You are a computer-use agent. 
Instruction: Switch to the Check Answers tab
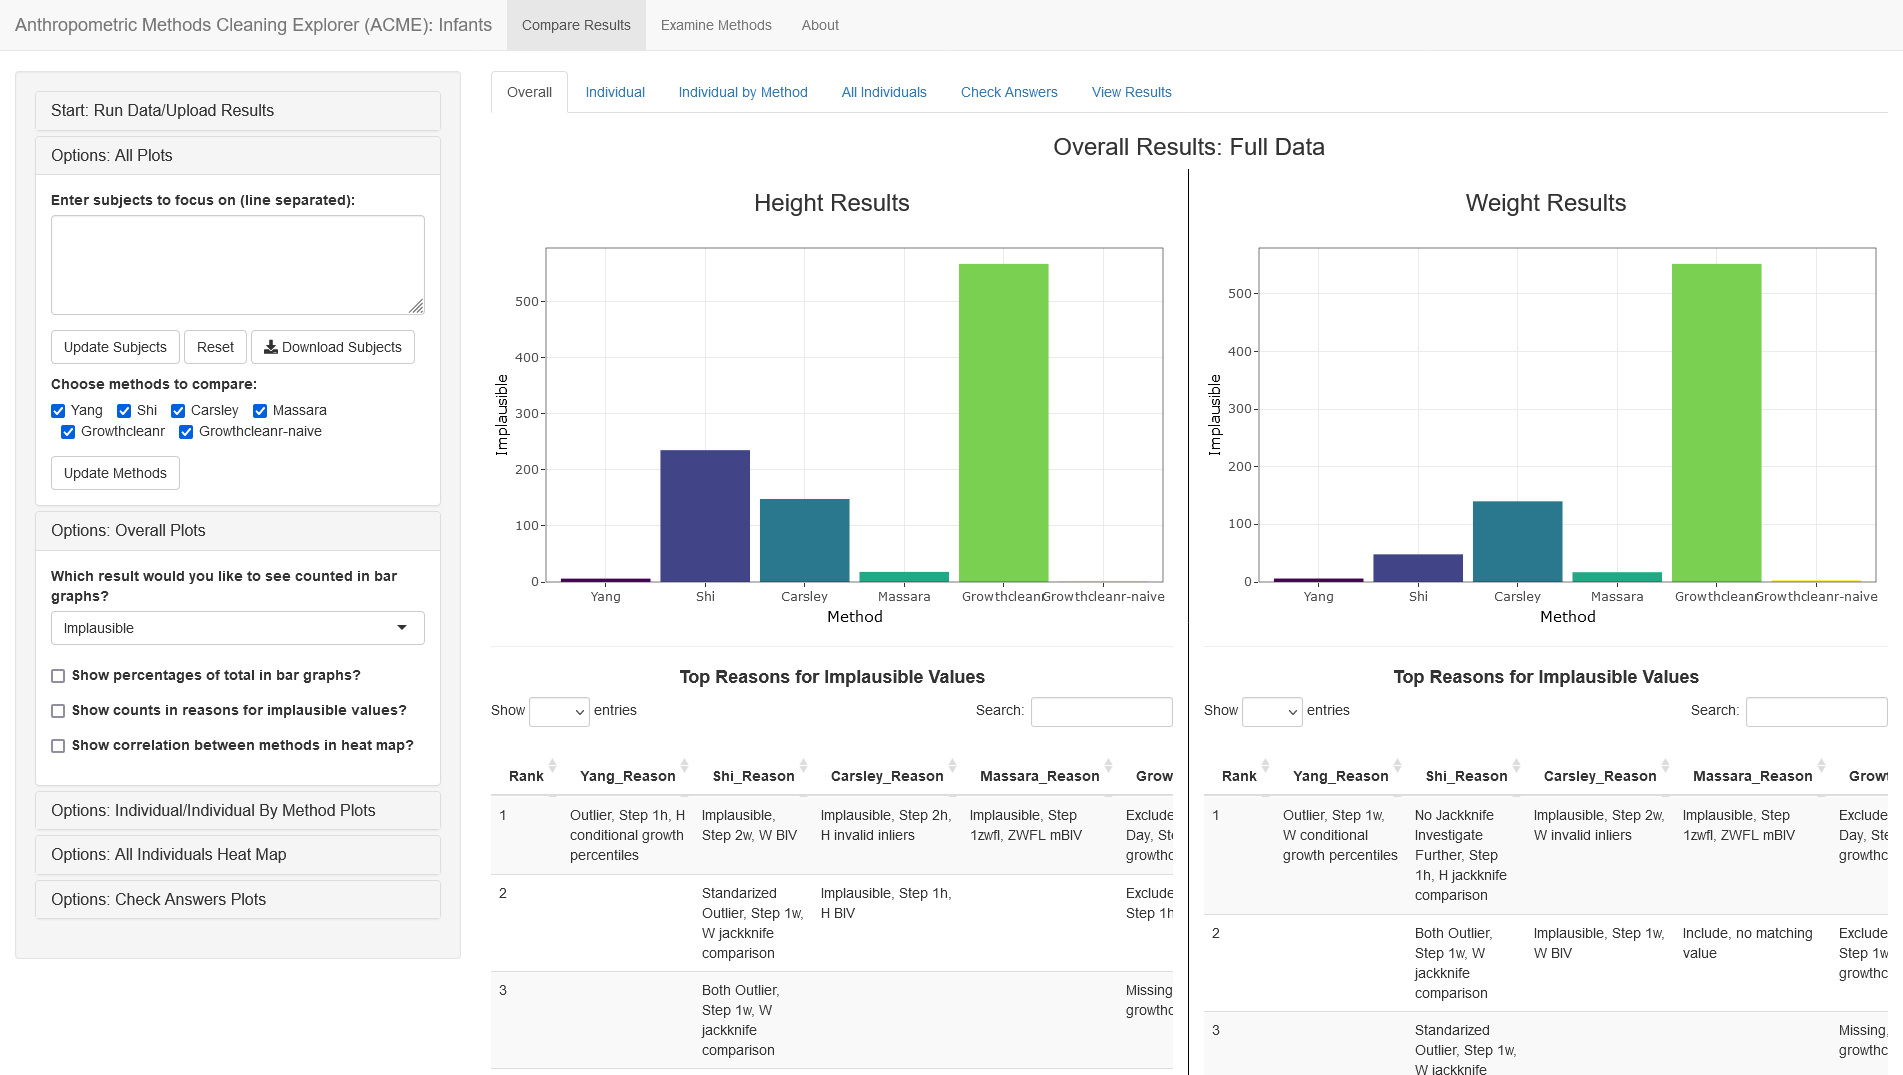click(1009, 92)
